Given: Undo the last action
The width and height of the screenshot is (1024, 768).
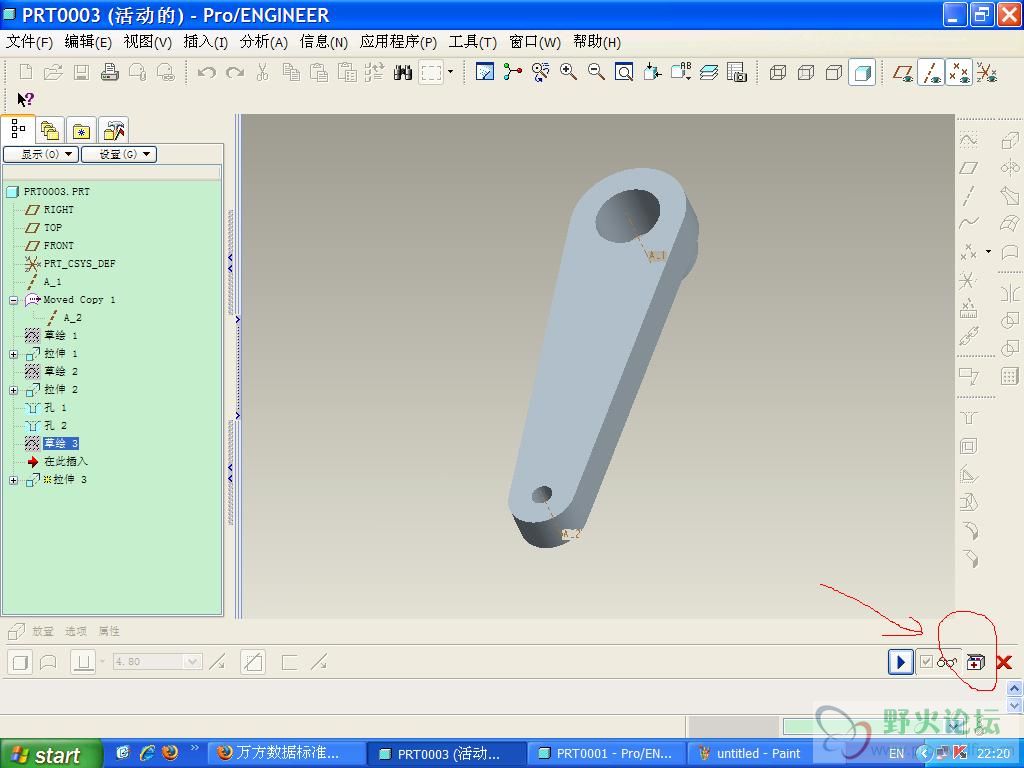Looking at the screenshot, I should click(x=206, y=72).
